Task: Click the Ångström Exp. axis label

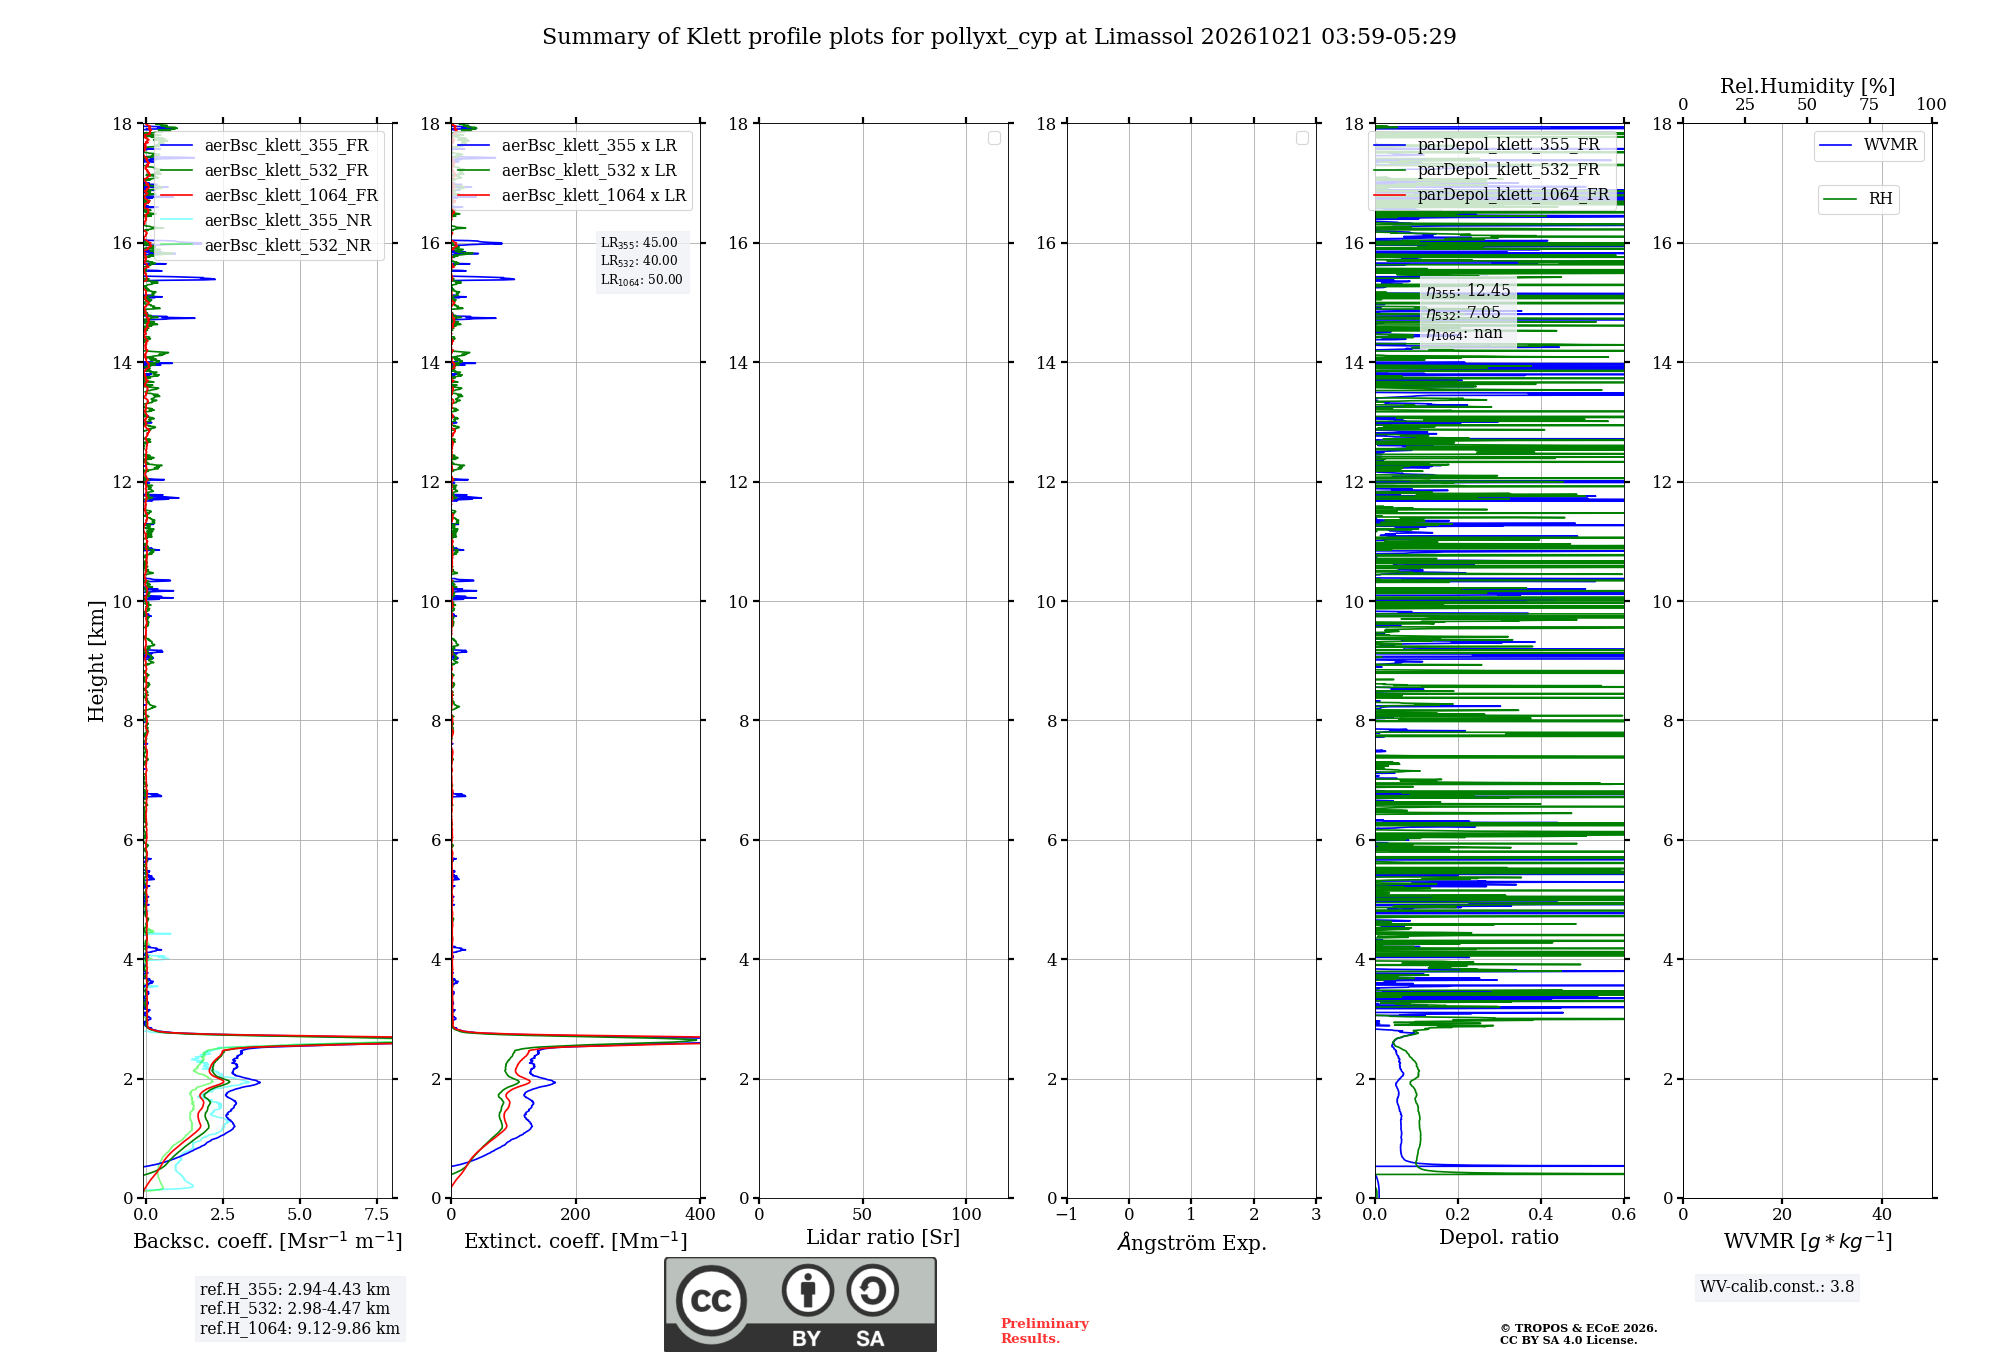Action: pyautogui.click(x=1192, y=1242)
